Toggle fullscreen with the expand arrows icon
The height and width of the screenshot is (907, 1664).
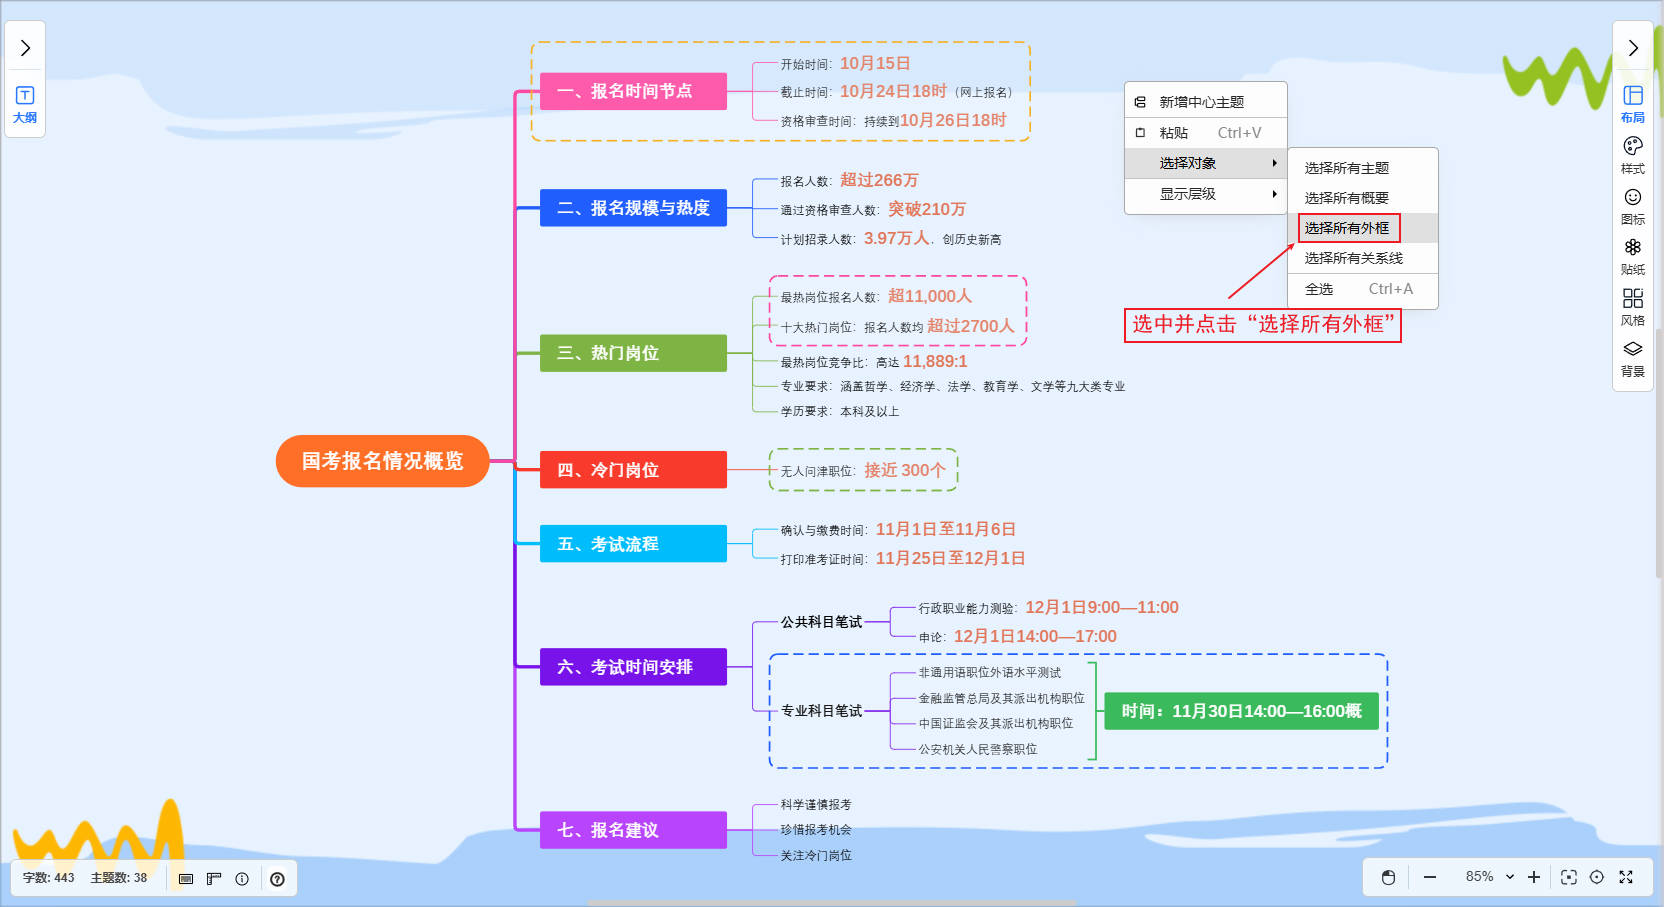(x=1626, y=877)
